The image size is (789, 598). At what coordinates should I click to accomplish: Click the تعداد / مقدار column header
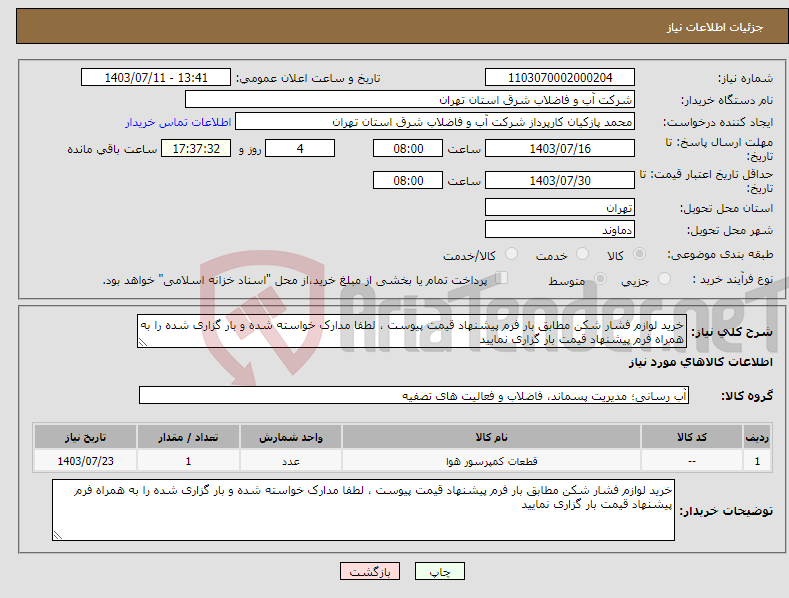coord(188,437)
